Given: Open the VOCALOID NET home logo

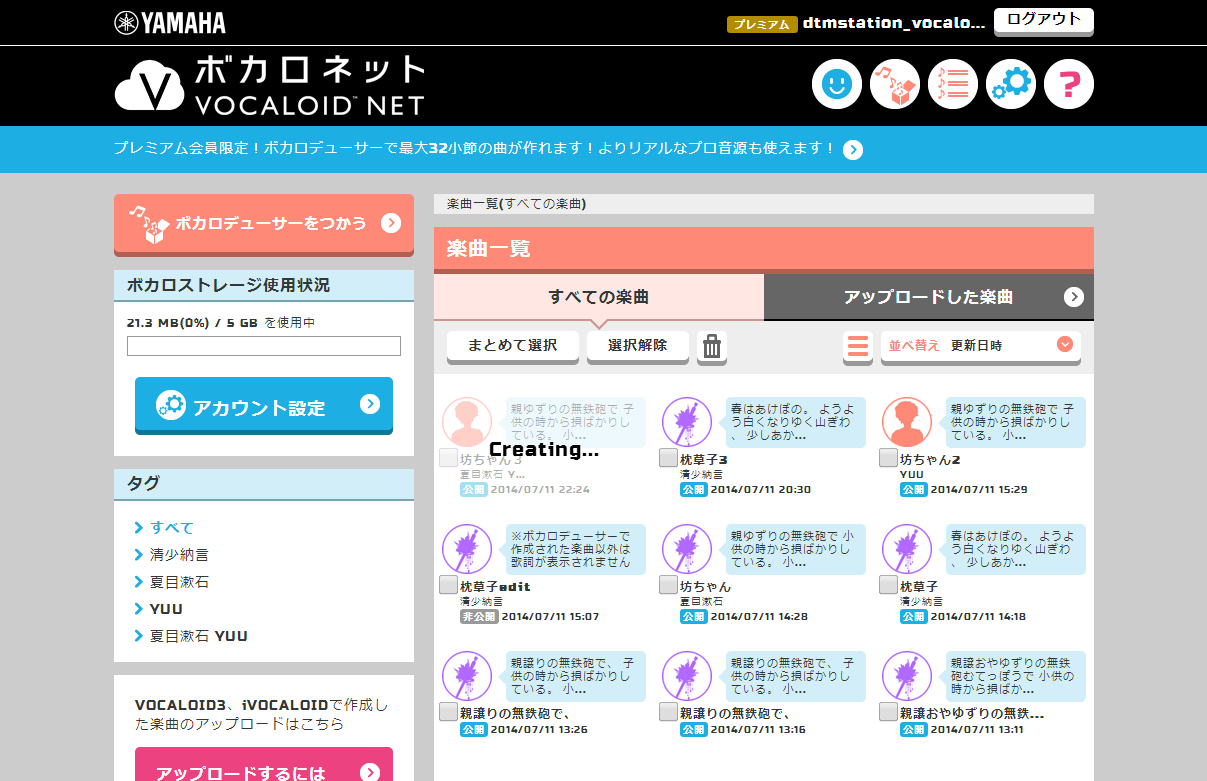Looking at the screenshot, I should point(270,85).
